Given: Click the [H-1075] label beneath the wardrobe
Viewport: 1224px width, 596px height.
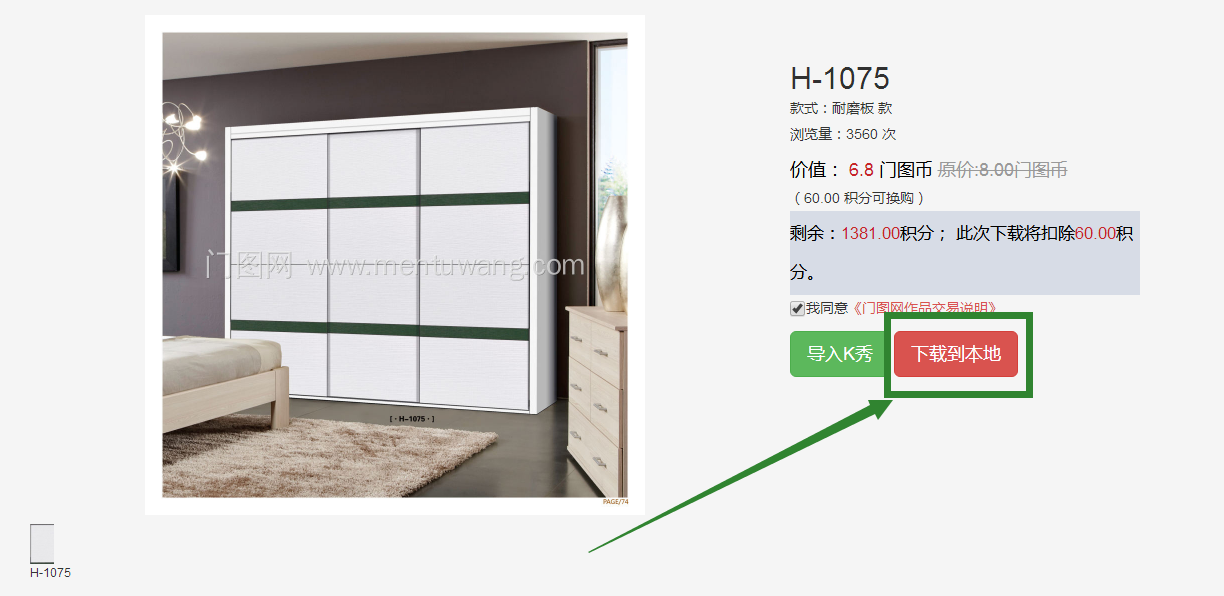Looking at the screenshot, I should (x=411, y=418).
